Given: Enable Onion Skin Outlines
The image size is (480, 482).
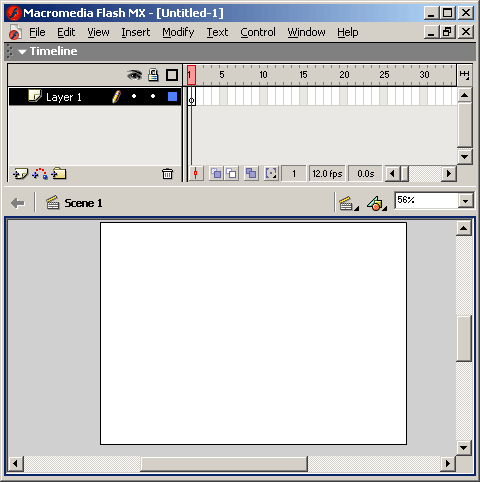Looking at the screenshot, I should 231,174.
